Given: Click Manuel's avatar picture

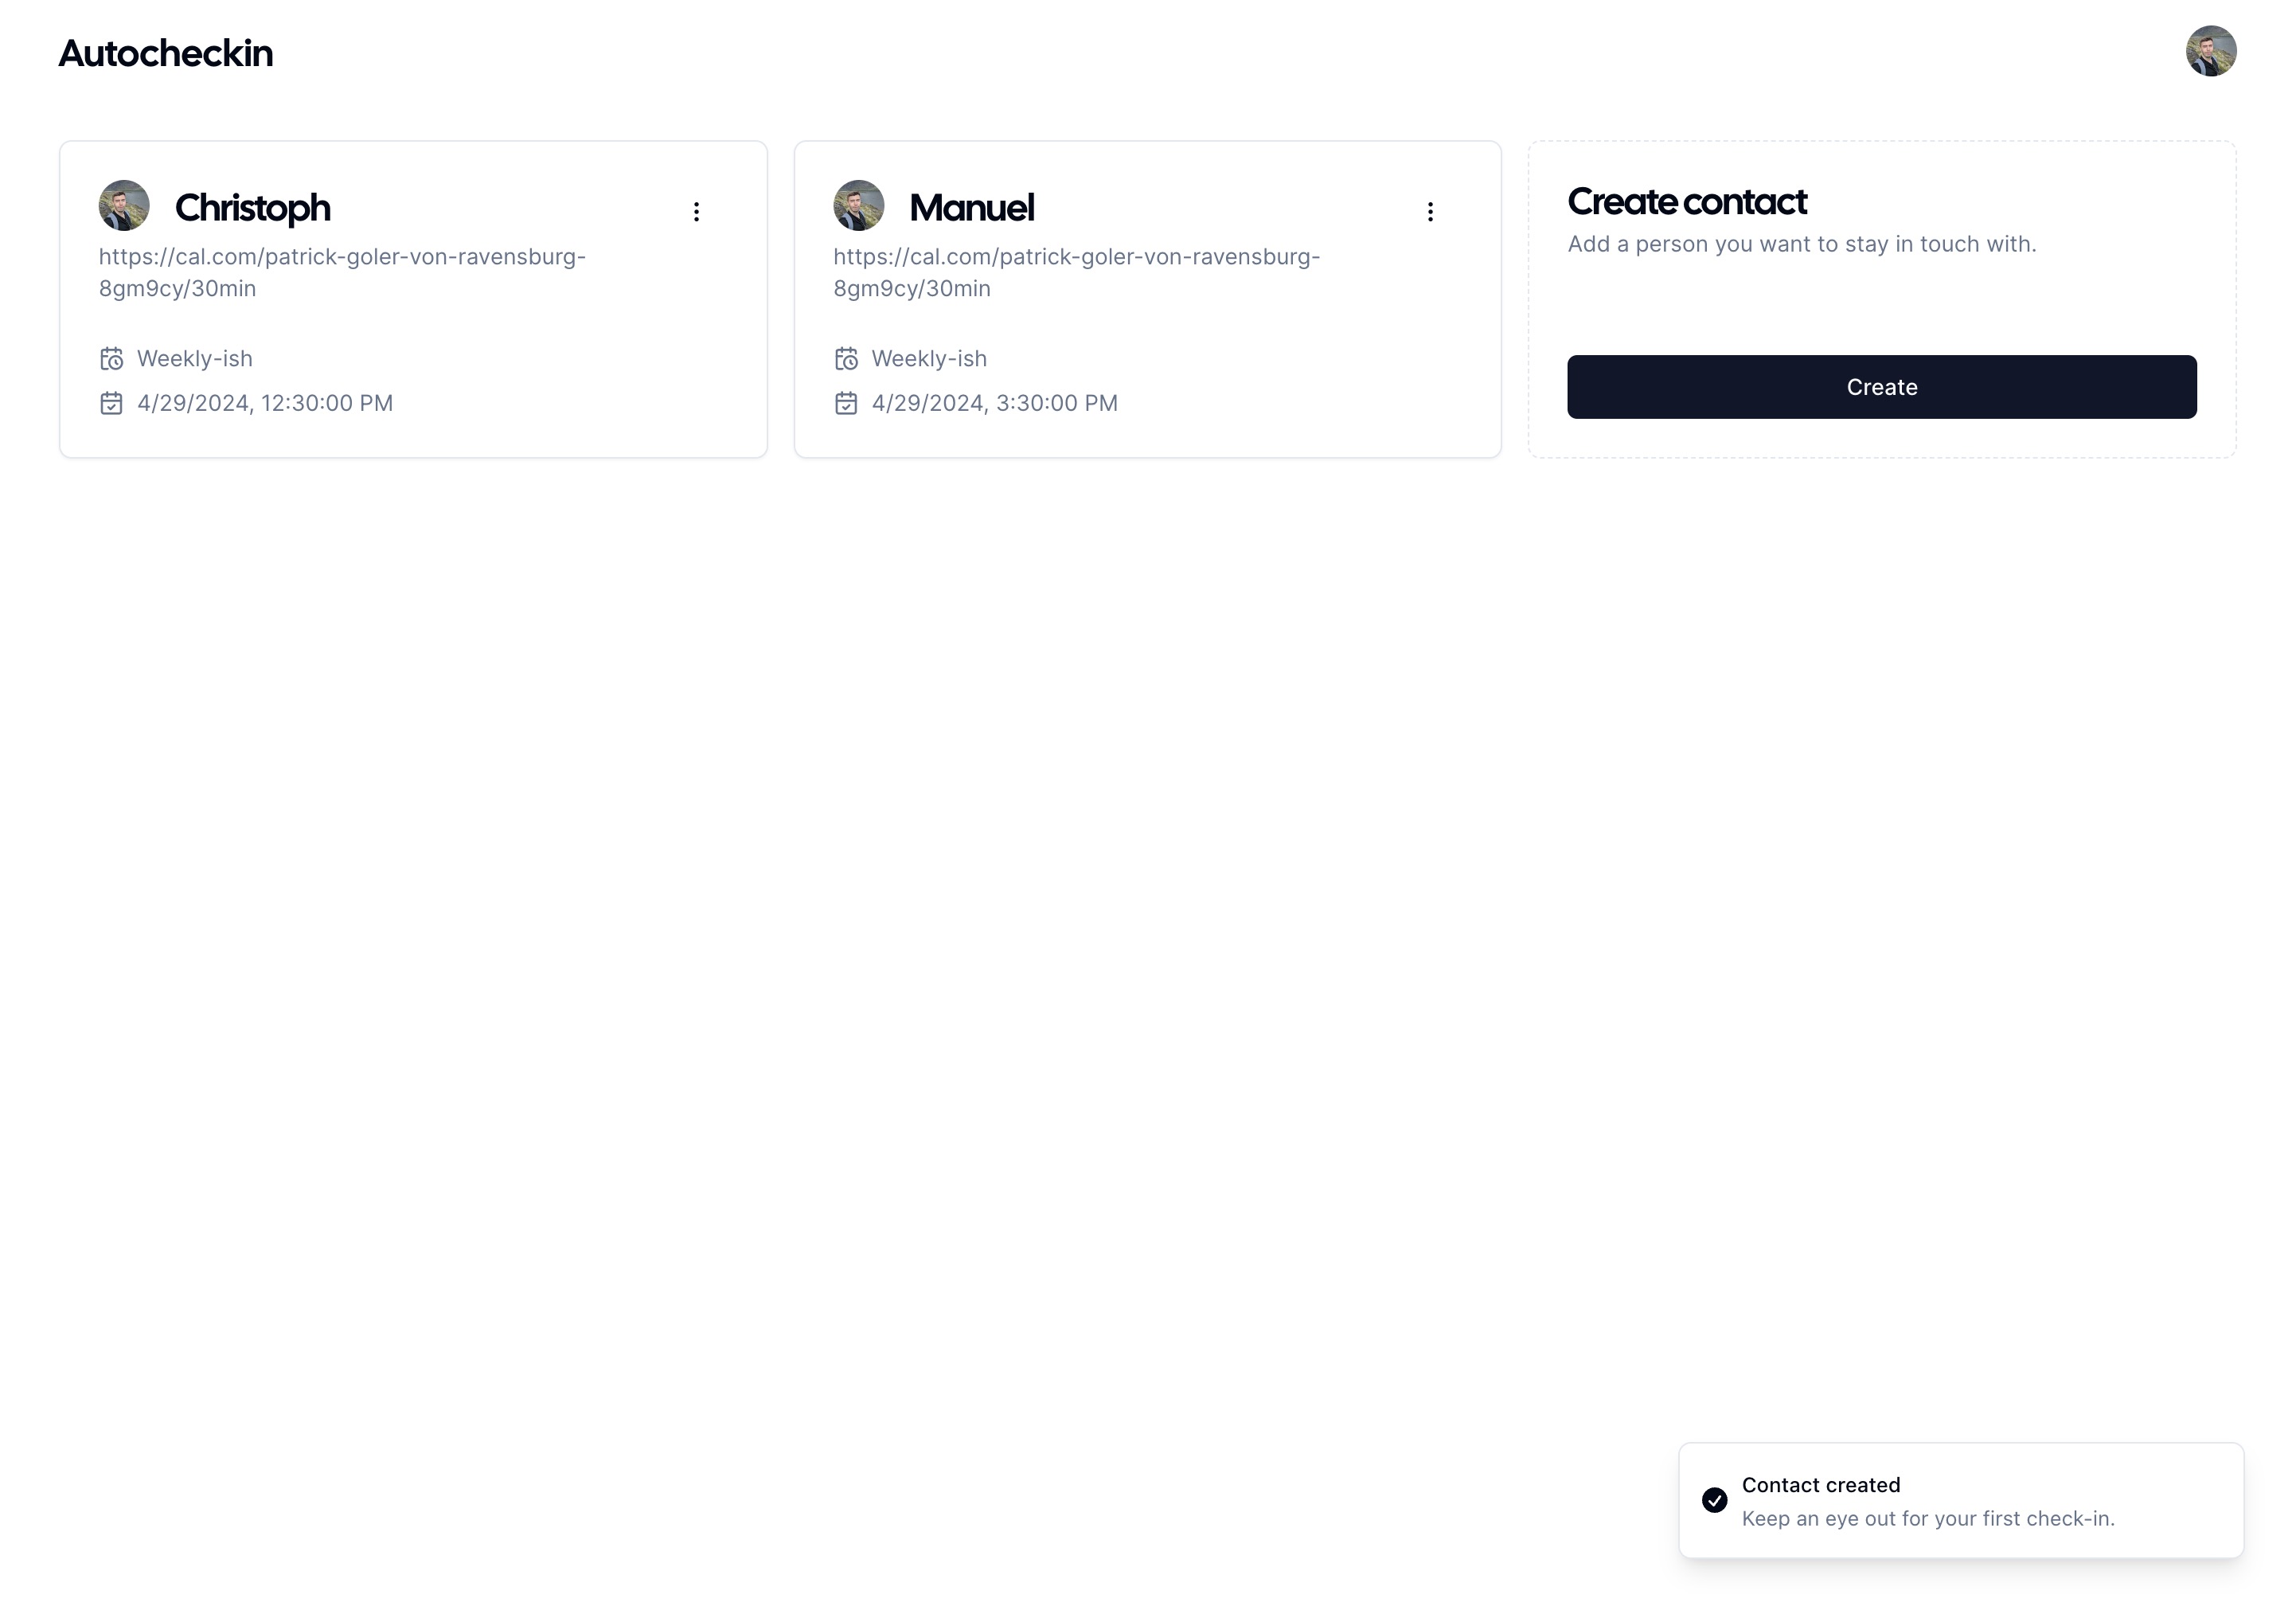Looking at the screenshot, I should click(858, 206).
